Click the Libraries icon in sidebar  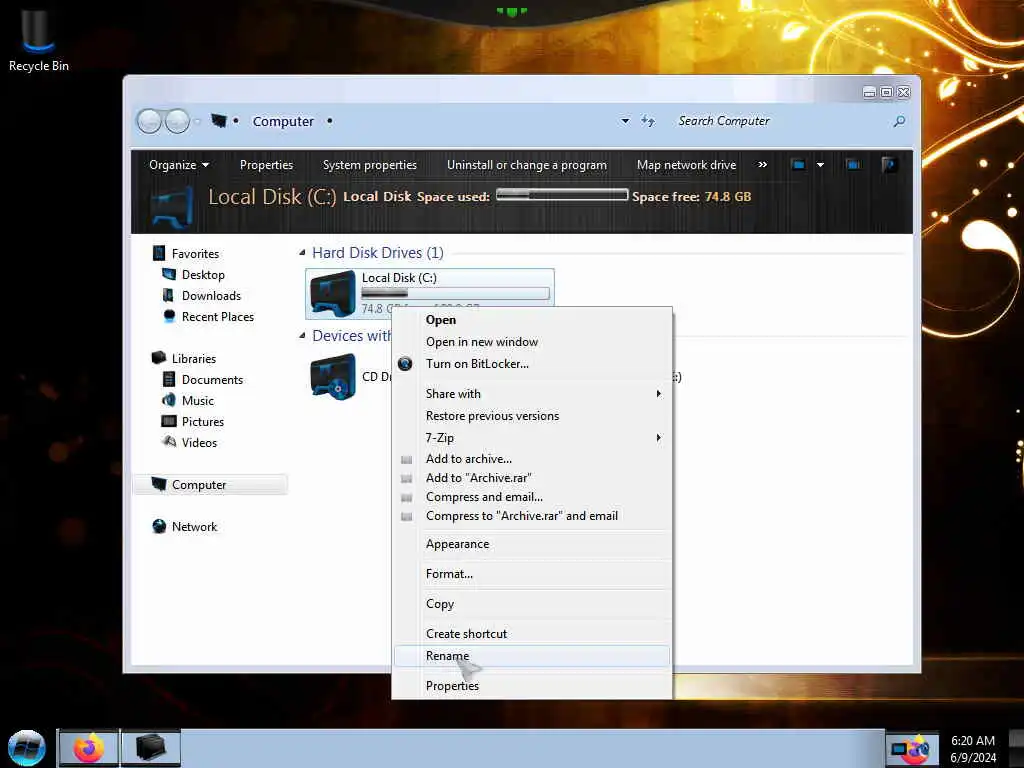point(159,358)
